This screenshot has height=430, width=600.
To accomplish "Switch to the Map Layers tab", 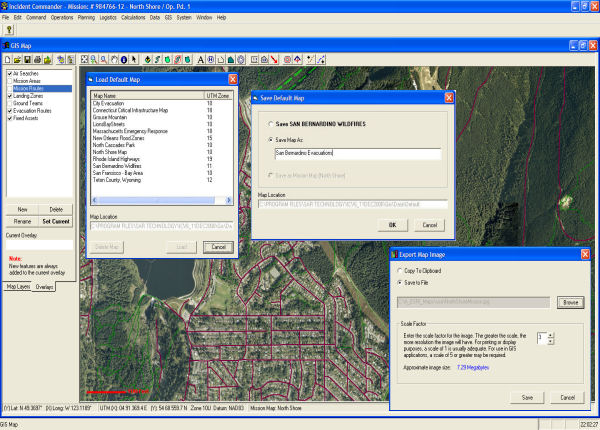I will pyautogui.click(x=18, y=287).
